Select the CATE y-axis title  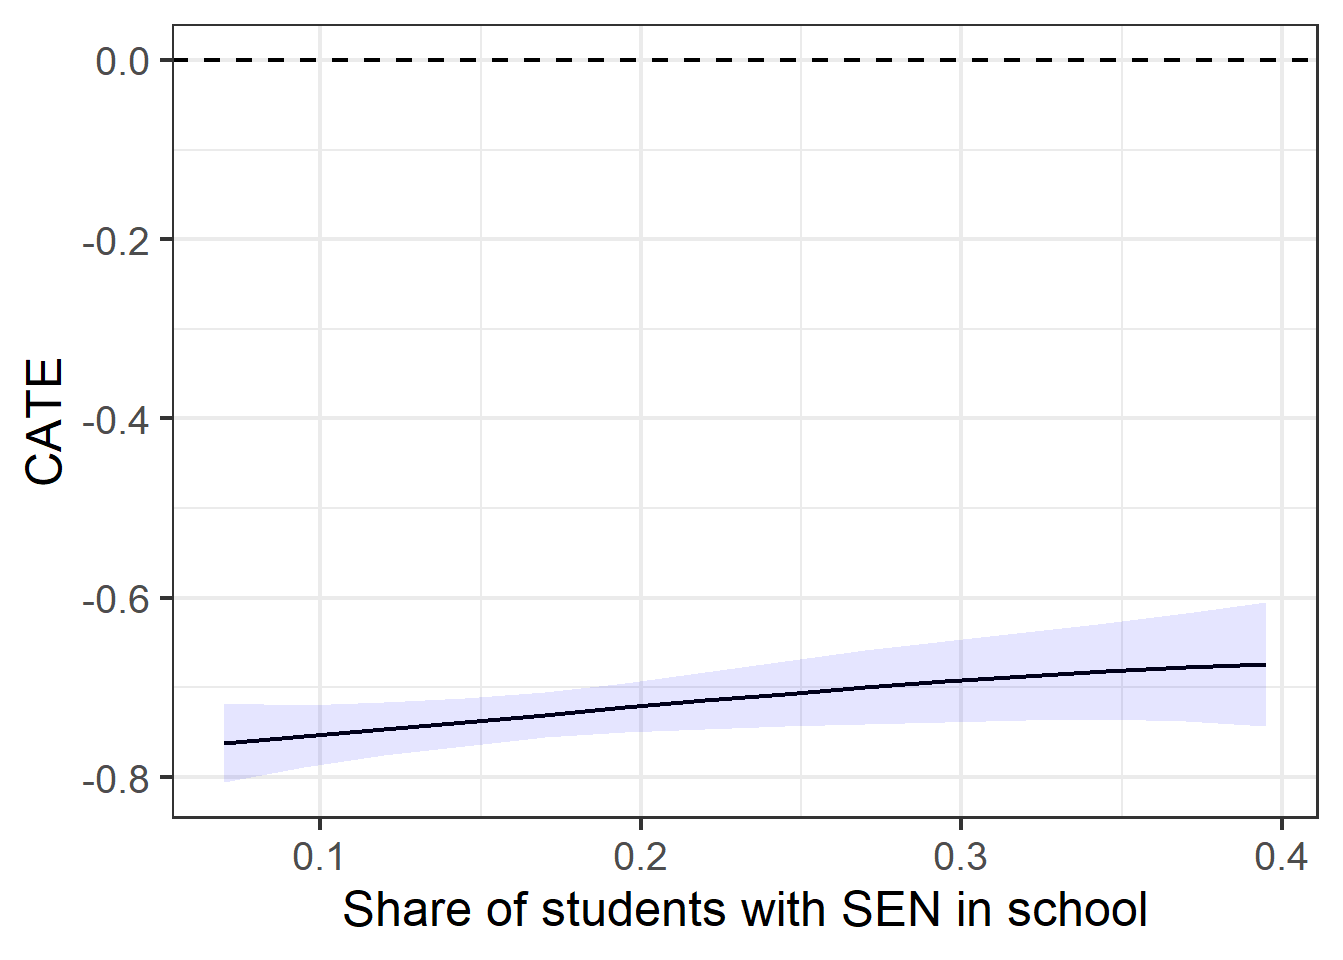click(x=45, y=422)
